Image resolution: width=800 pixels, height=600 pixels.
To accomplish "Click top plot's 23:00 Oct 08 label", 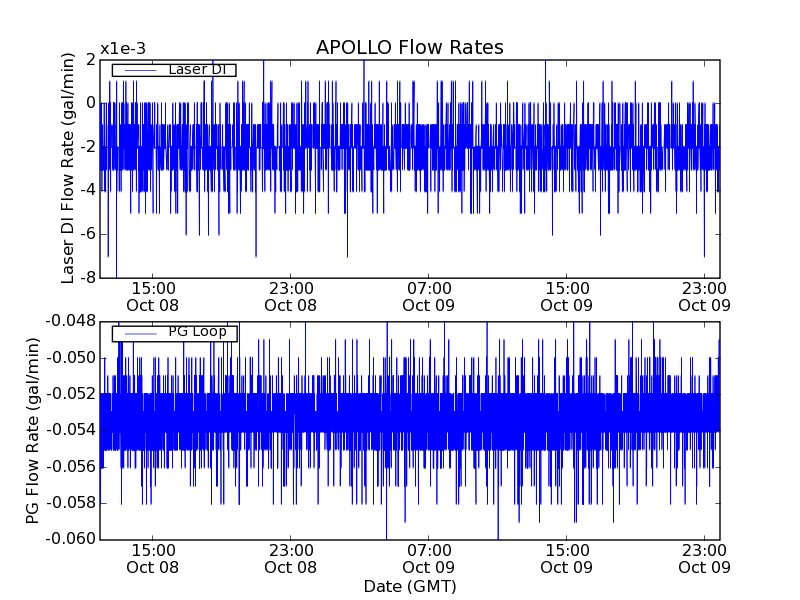I will [x=291, y=297].
